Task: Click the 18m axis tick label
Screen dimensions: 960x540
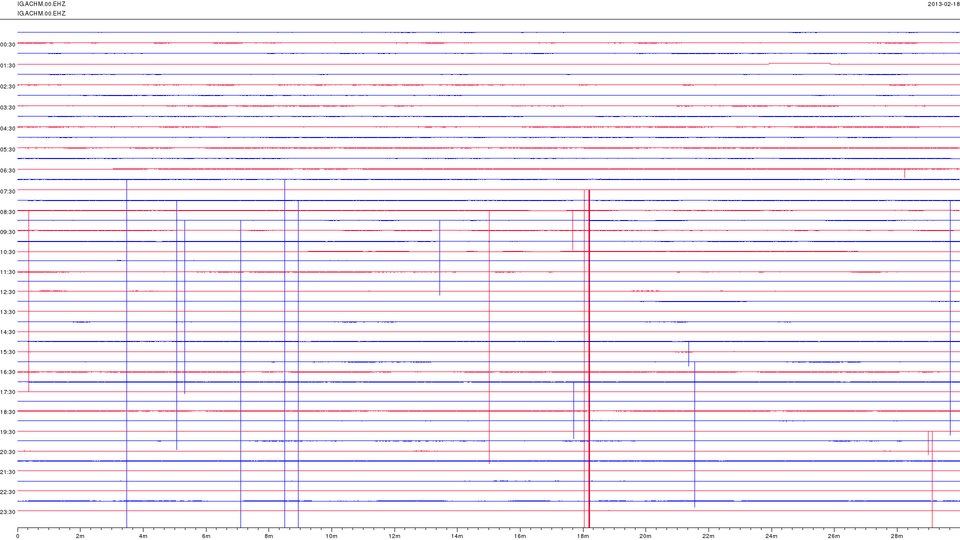Action: point(583,536)
